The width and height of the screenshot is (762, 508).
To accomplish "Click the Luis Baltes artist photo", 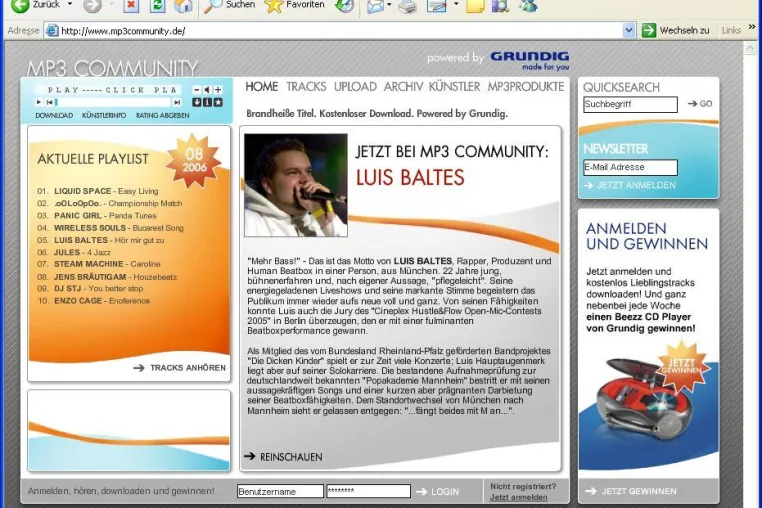I will click(x=296, y=185).
